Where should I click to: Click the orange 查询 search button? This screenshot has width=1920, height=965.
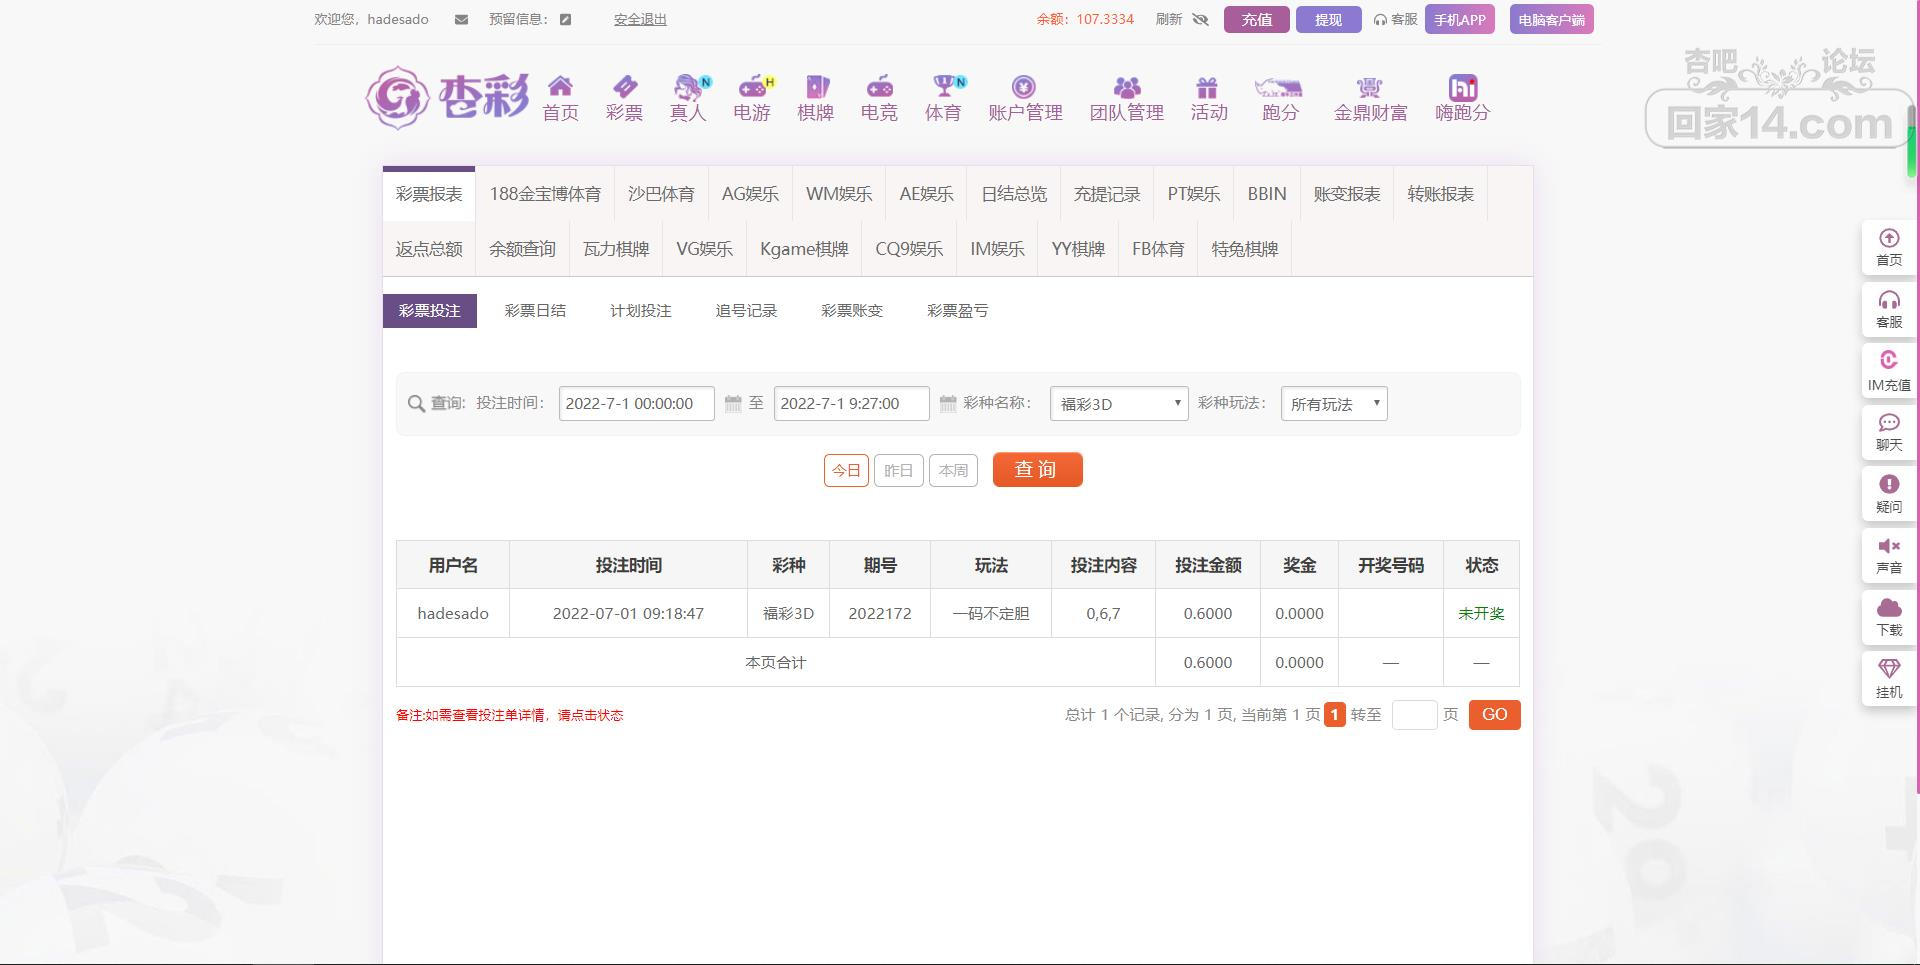(x=1037, y=470)
